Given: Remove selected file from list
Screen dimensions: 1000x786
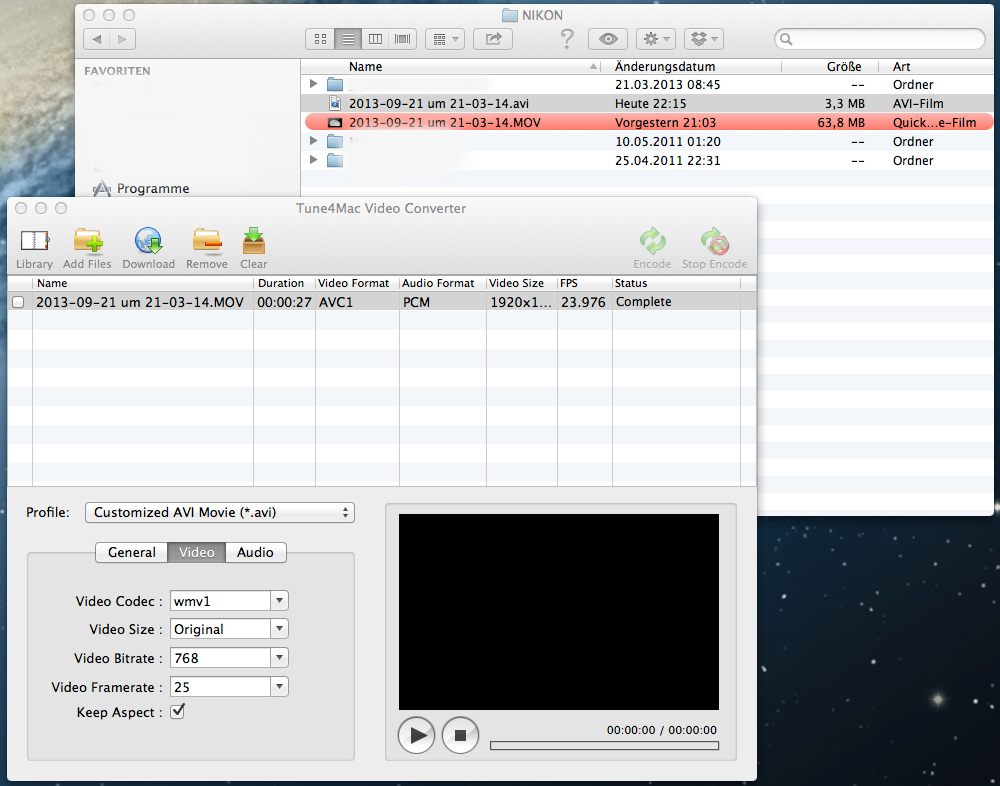Looking at the screenshot, I should [x=207, y=248].
